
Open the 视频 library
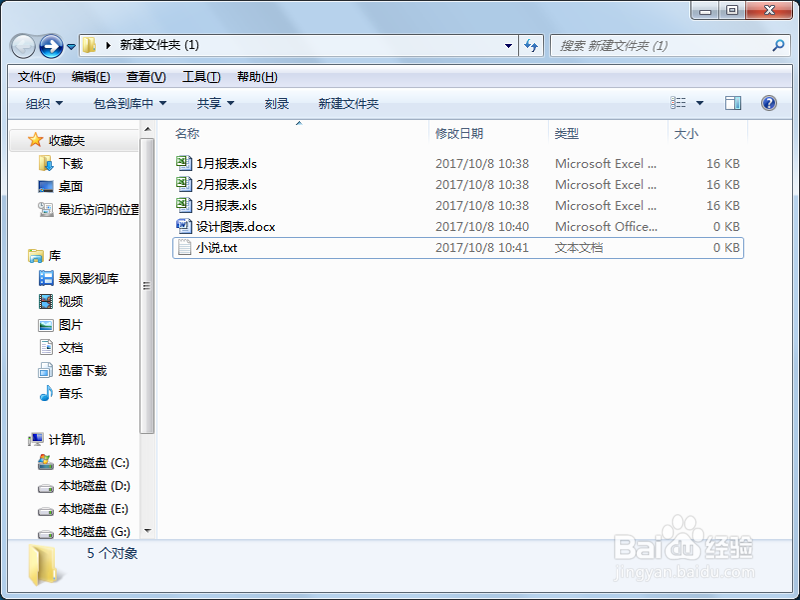pos(70,302)
